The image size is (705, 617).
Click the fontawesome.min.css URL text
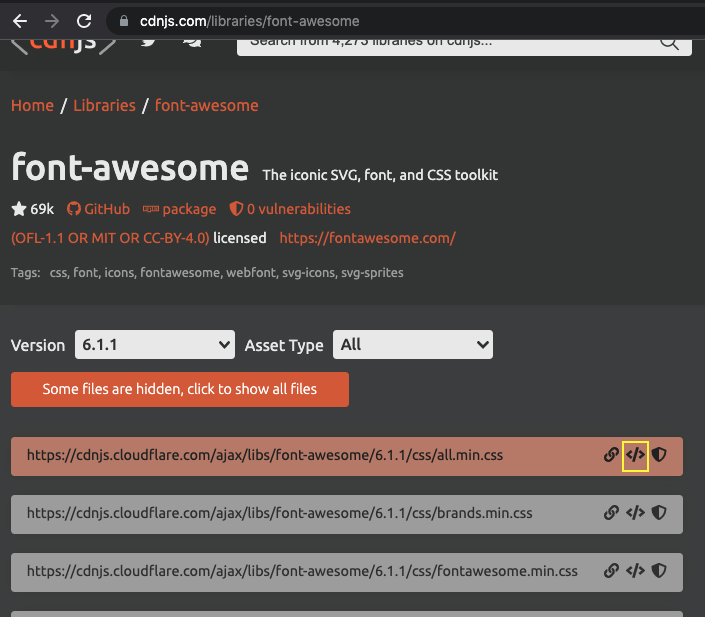(302, 571)
